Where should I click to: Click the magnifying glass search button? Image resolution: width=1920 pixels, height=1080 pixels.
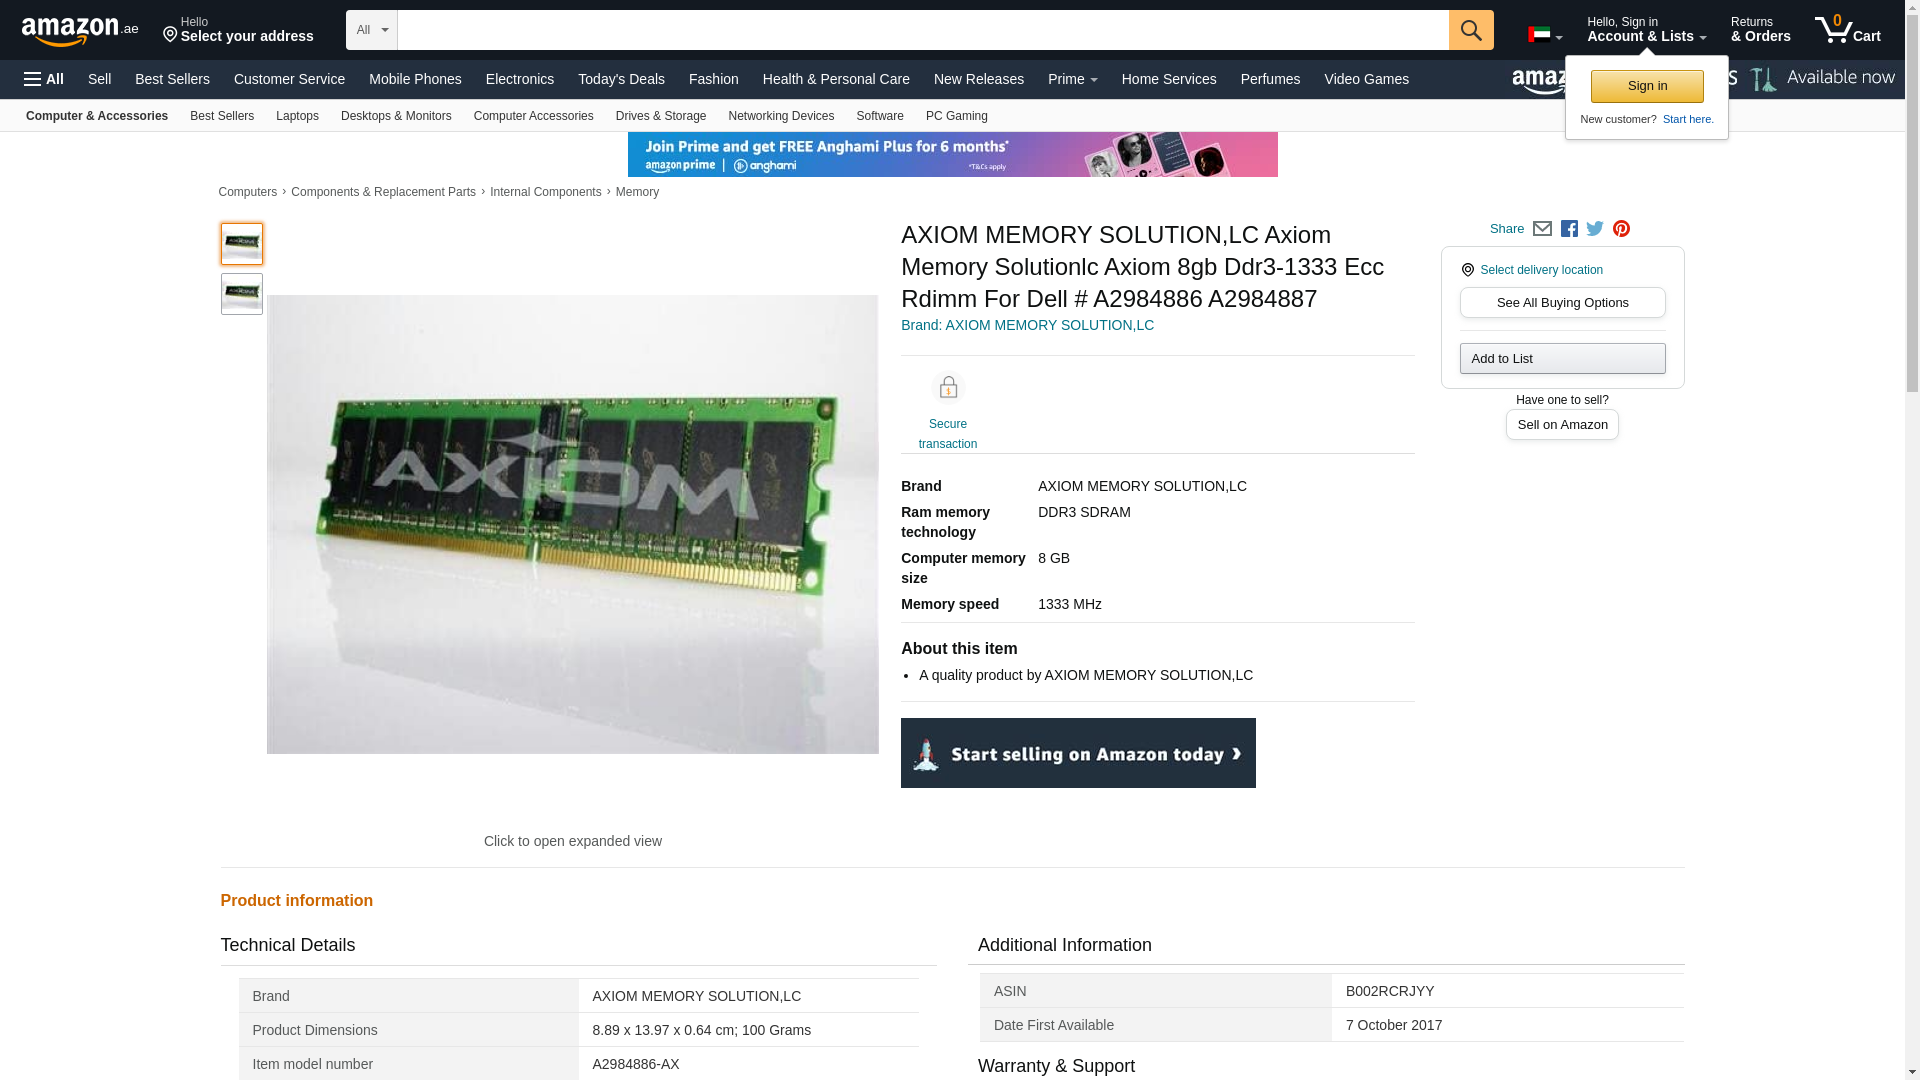1470,30
